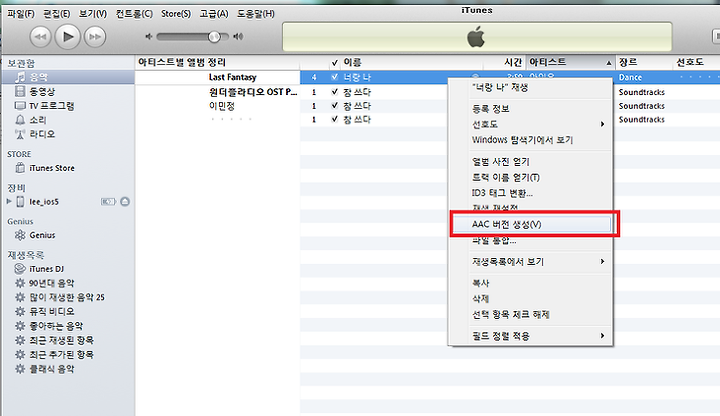The height and width of the screenshot is (416, 720).
Task: Open 많이 재생한 음악 25 playlist gear
Action: pos(20,297)
